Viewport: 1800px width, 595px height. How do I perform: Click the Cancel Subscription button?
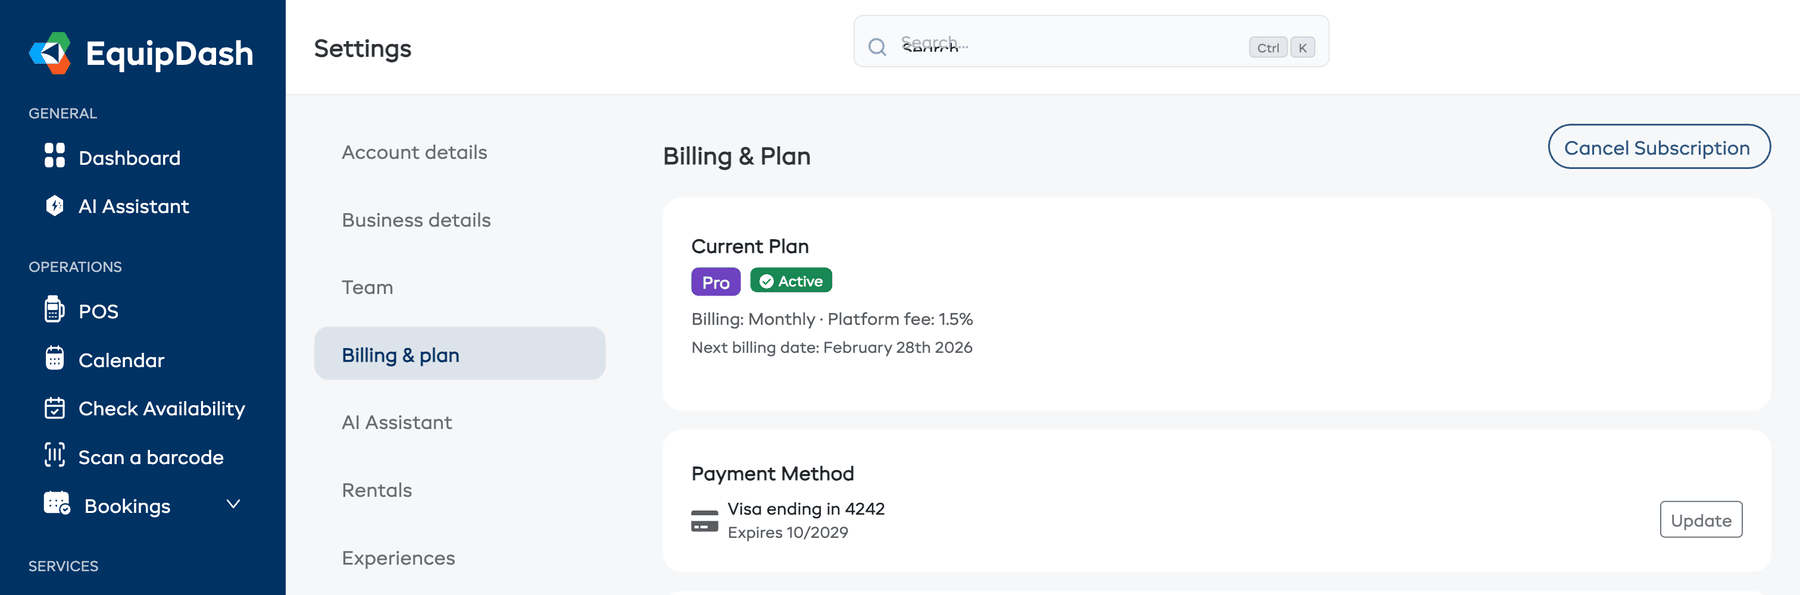1659,147
